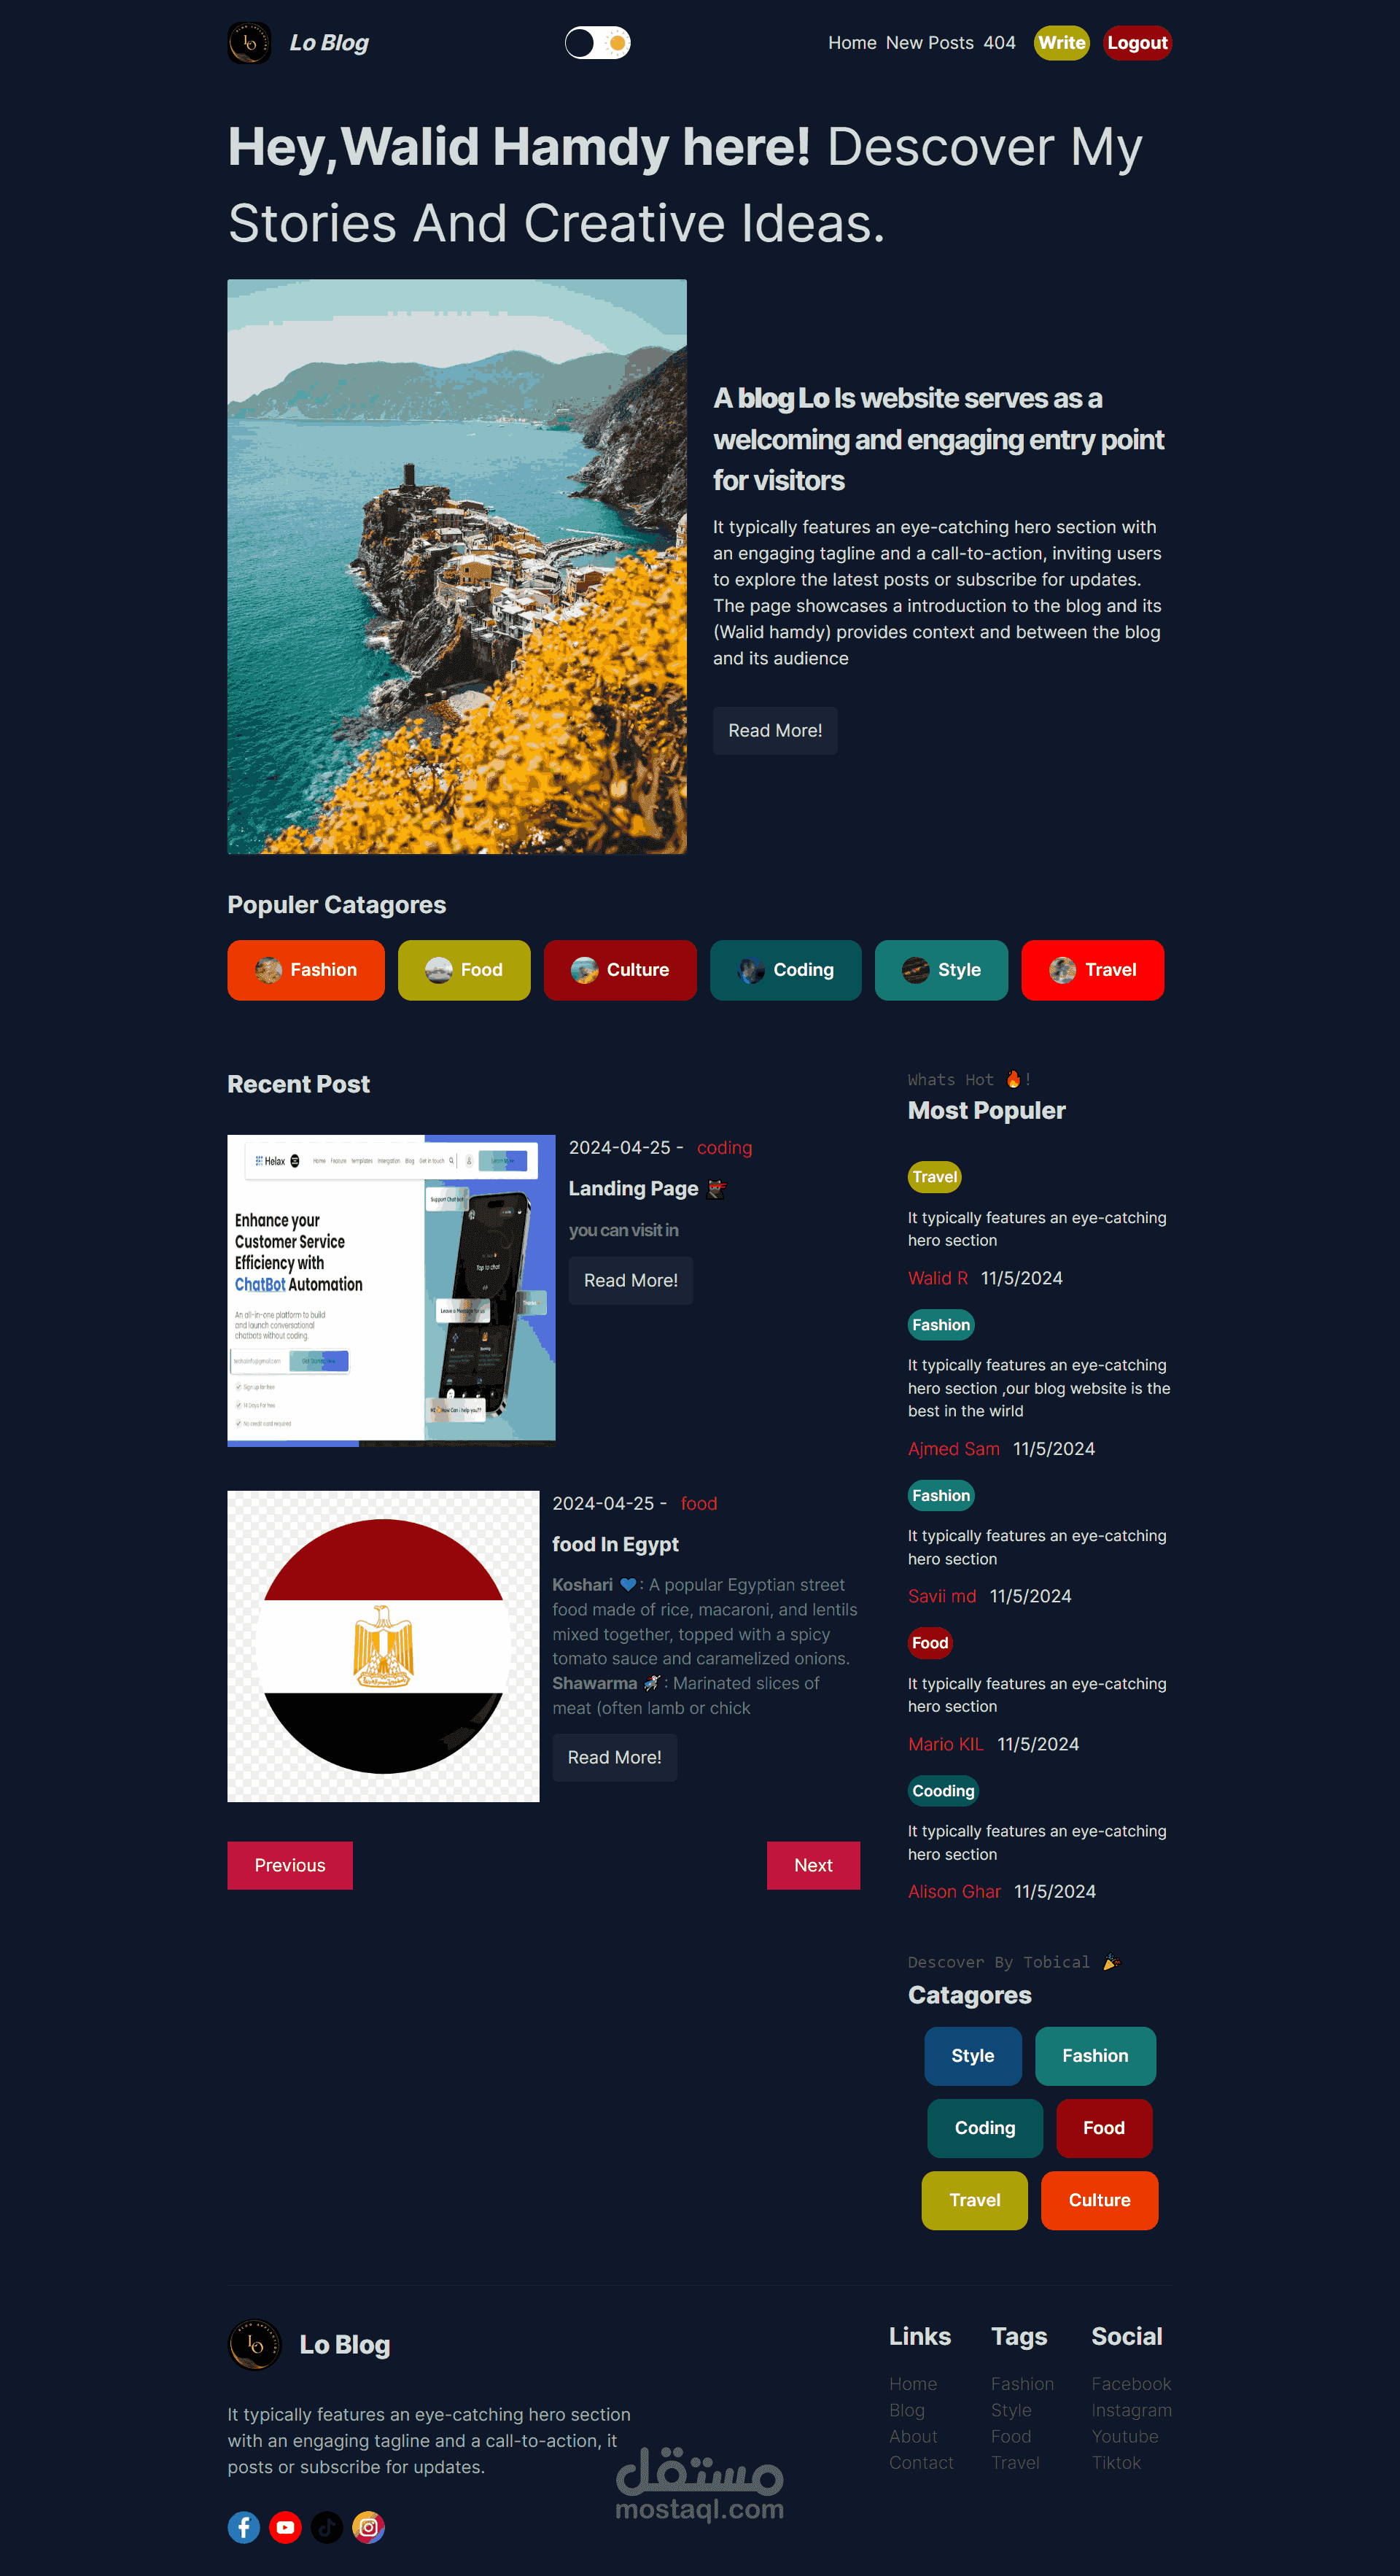Viewport: 1400px width, 2576px height.
Task: Click the Coding category icon
Action: pyautogui.click(x=753, y=969)
